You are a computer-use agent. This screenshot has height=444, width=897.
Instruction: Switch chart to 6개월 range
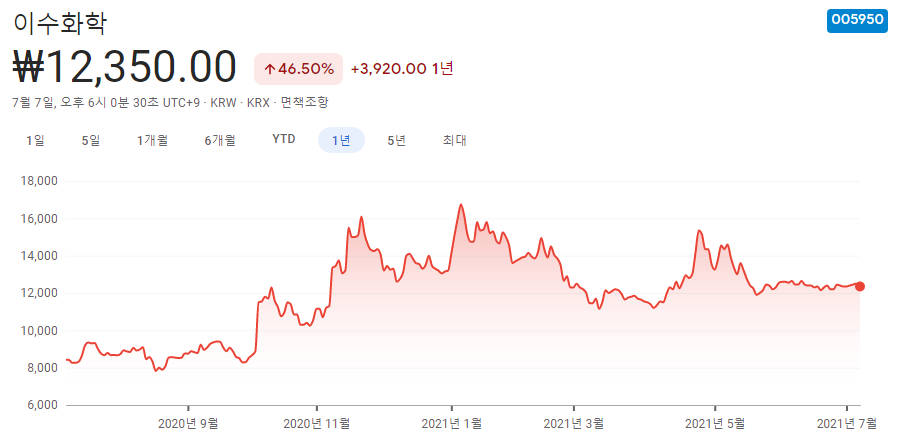(220, 140)
